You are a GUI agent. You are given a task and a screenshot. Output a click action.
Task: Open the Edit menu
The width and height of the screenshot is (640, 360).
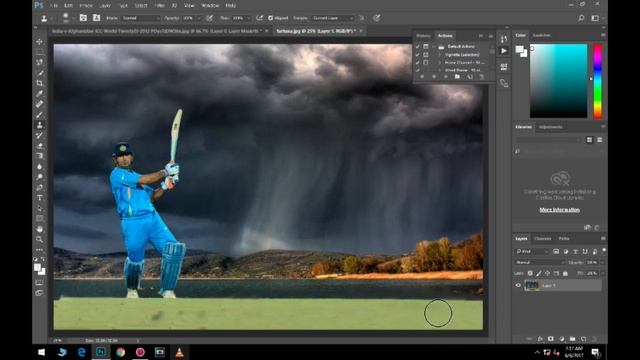pyautogui.click(x=68, y=6)
